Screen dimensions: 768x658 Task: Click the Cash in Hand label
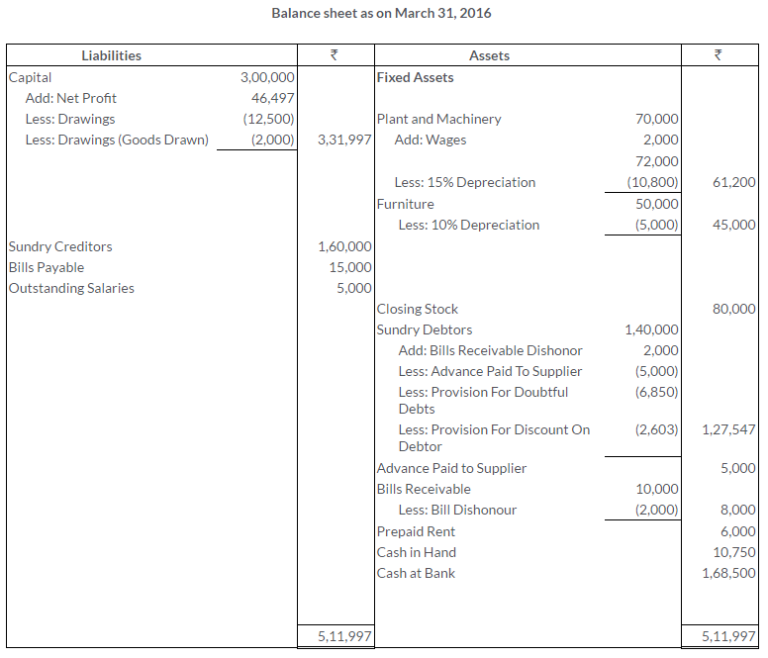(416, 553)
